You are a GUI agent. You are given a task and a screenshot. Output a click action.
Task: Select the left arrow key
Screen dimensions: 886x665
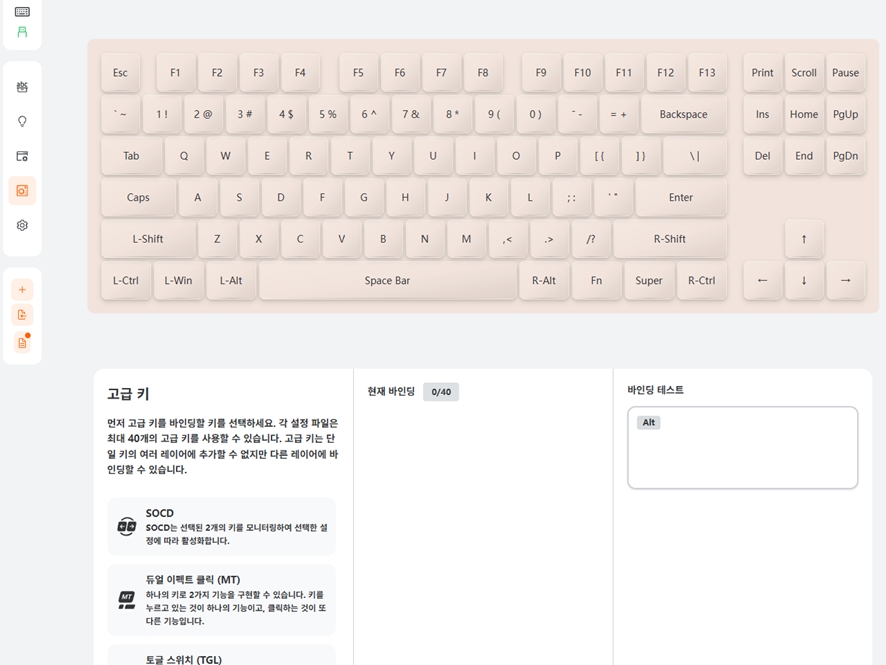(762, 280)
